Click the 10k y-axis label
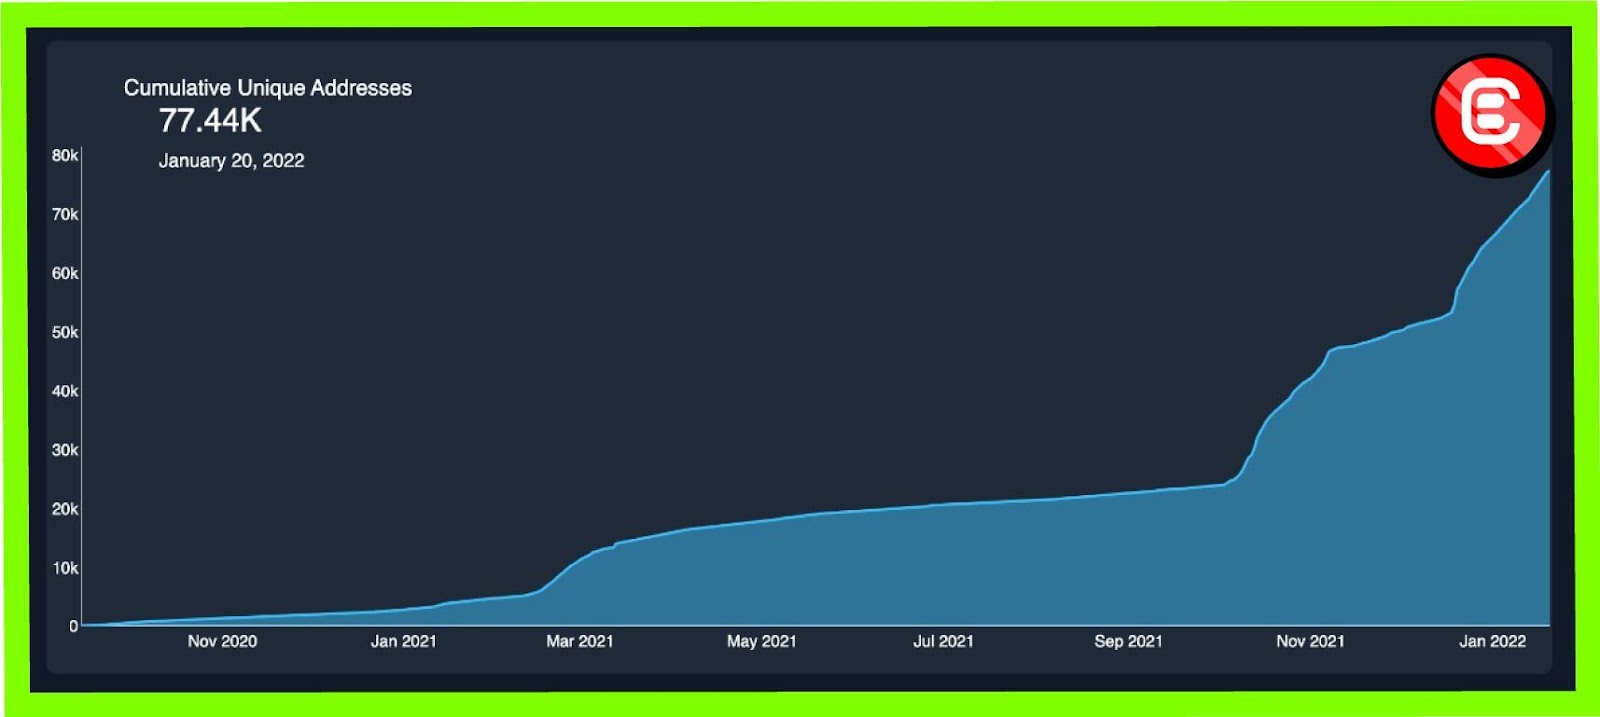Viewport: 1600px width, 717px height. (x=65, y=568)
